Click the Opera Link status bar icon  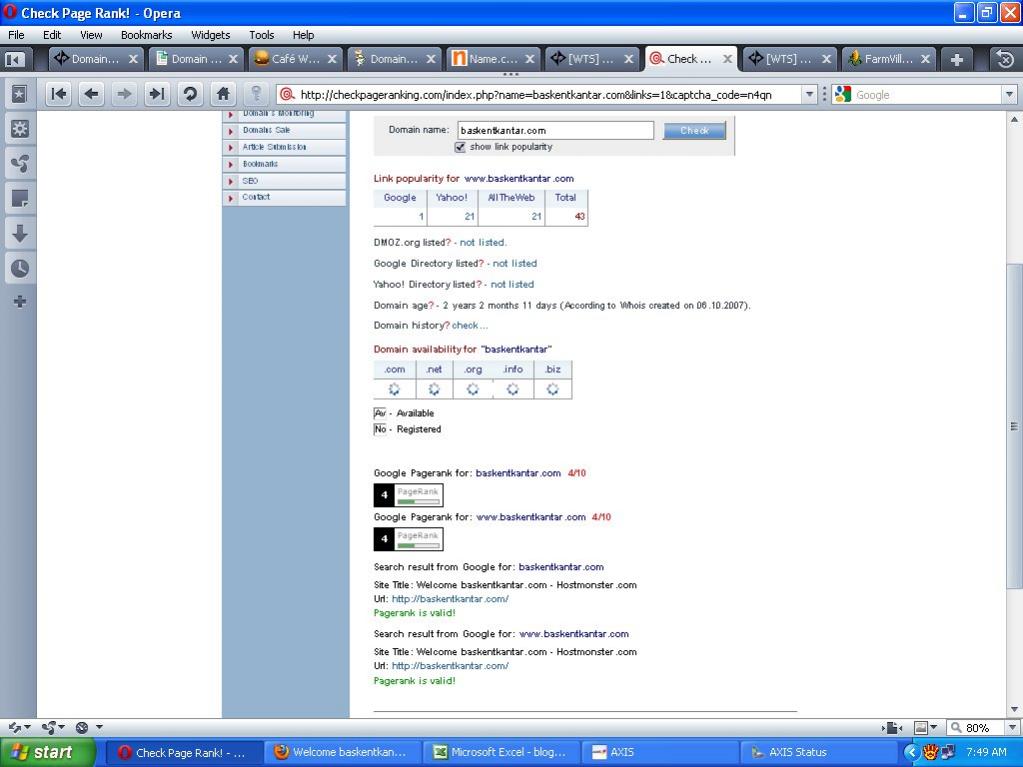pyautogui.click(x=14, y=727)
